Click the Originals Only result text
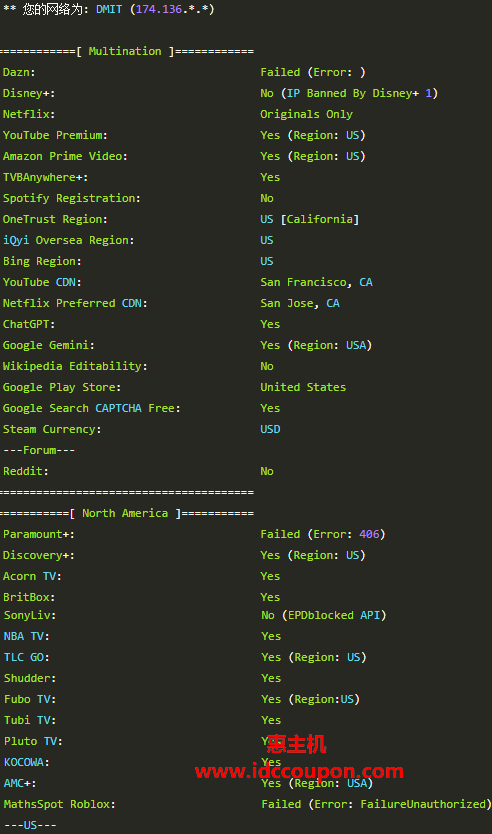This screenshot has height=834, width=492. [306, 114]
